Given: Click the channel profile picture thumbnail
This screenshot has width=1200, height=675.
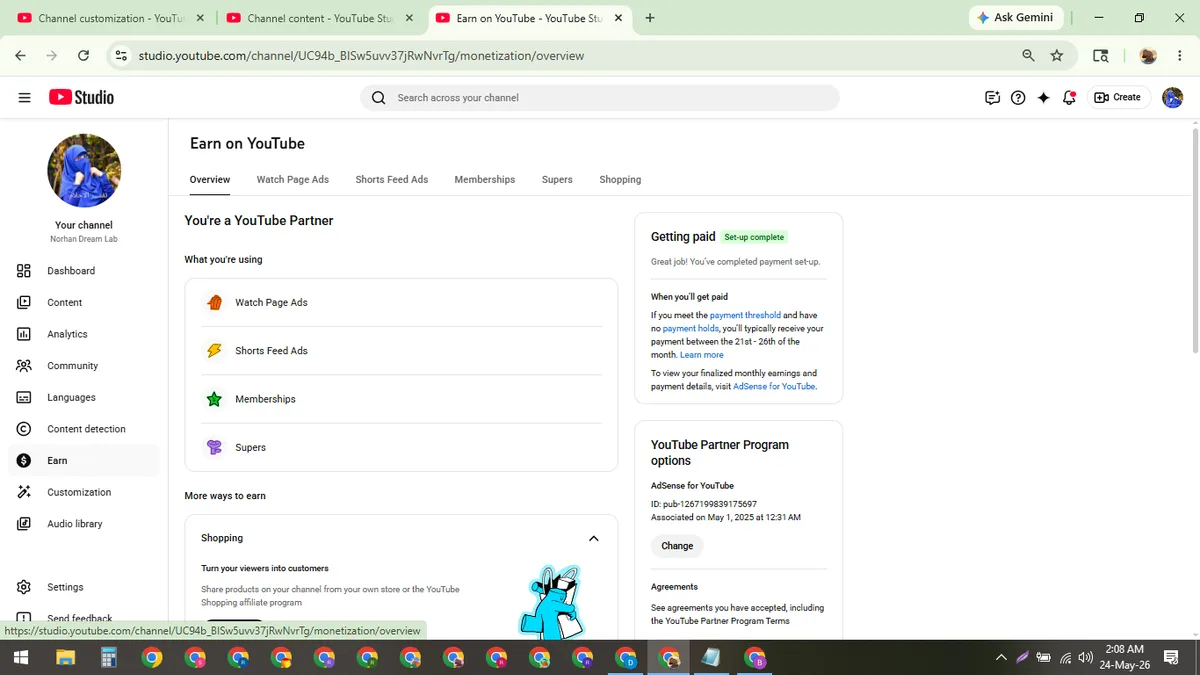Looking at the screenshot, I should pos(84,171).
